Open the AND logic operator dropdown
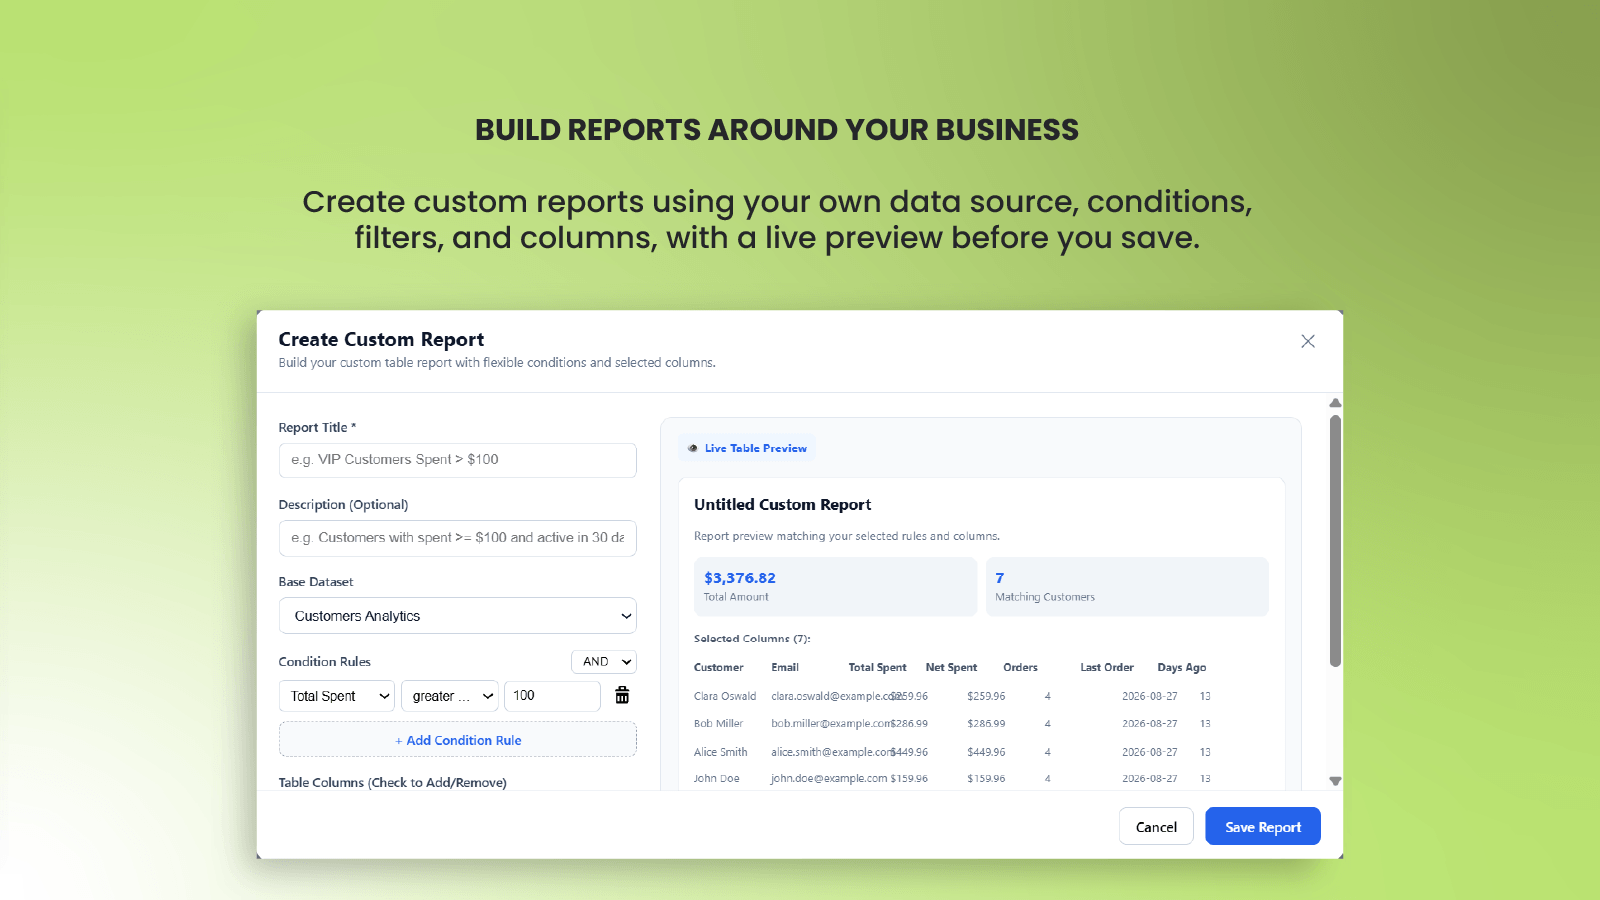This screenshot has width=1600, height=900. [x=604, y=662]
